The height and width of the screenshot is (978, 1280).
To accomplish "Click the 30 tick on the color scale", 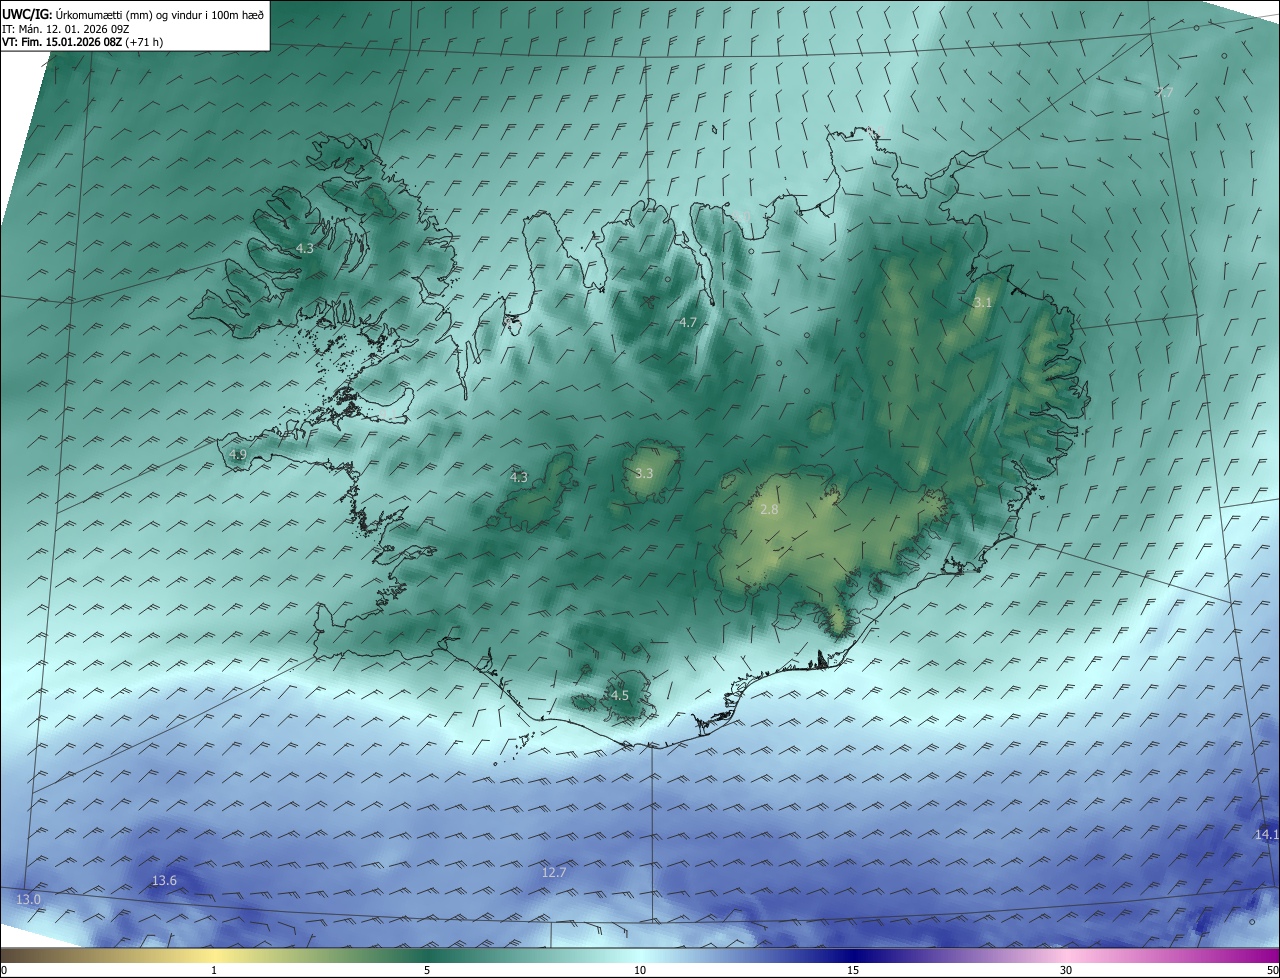I will point(1066,970).
